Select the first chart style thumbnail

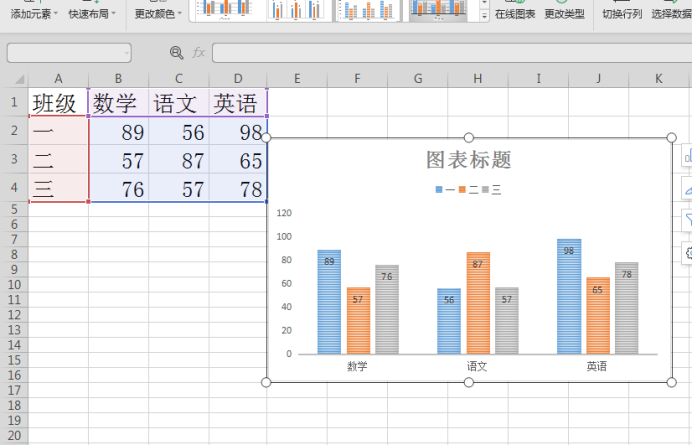(x=227, y=10)
